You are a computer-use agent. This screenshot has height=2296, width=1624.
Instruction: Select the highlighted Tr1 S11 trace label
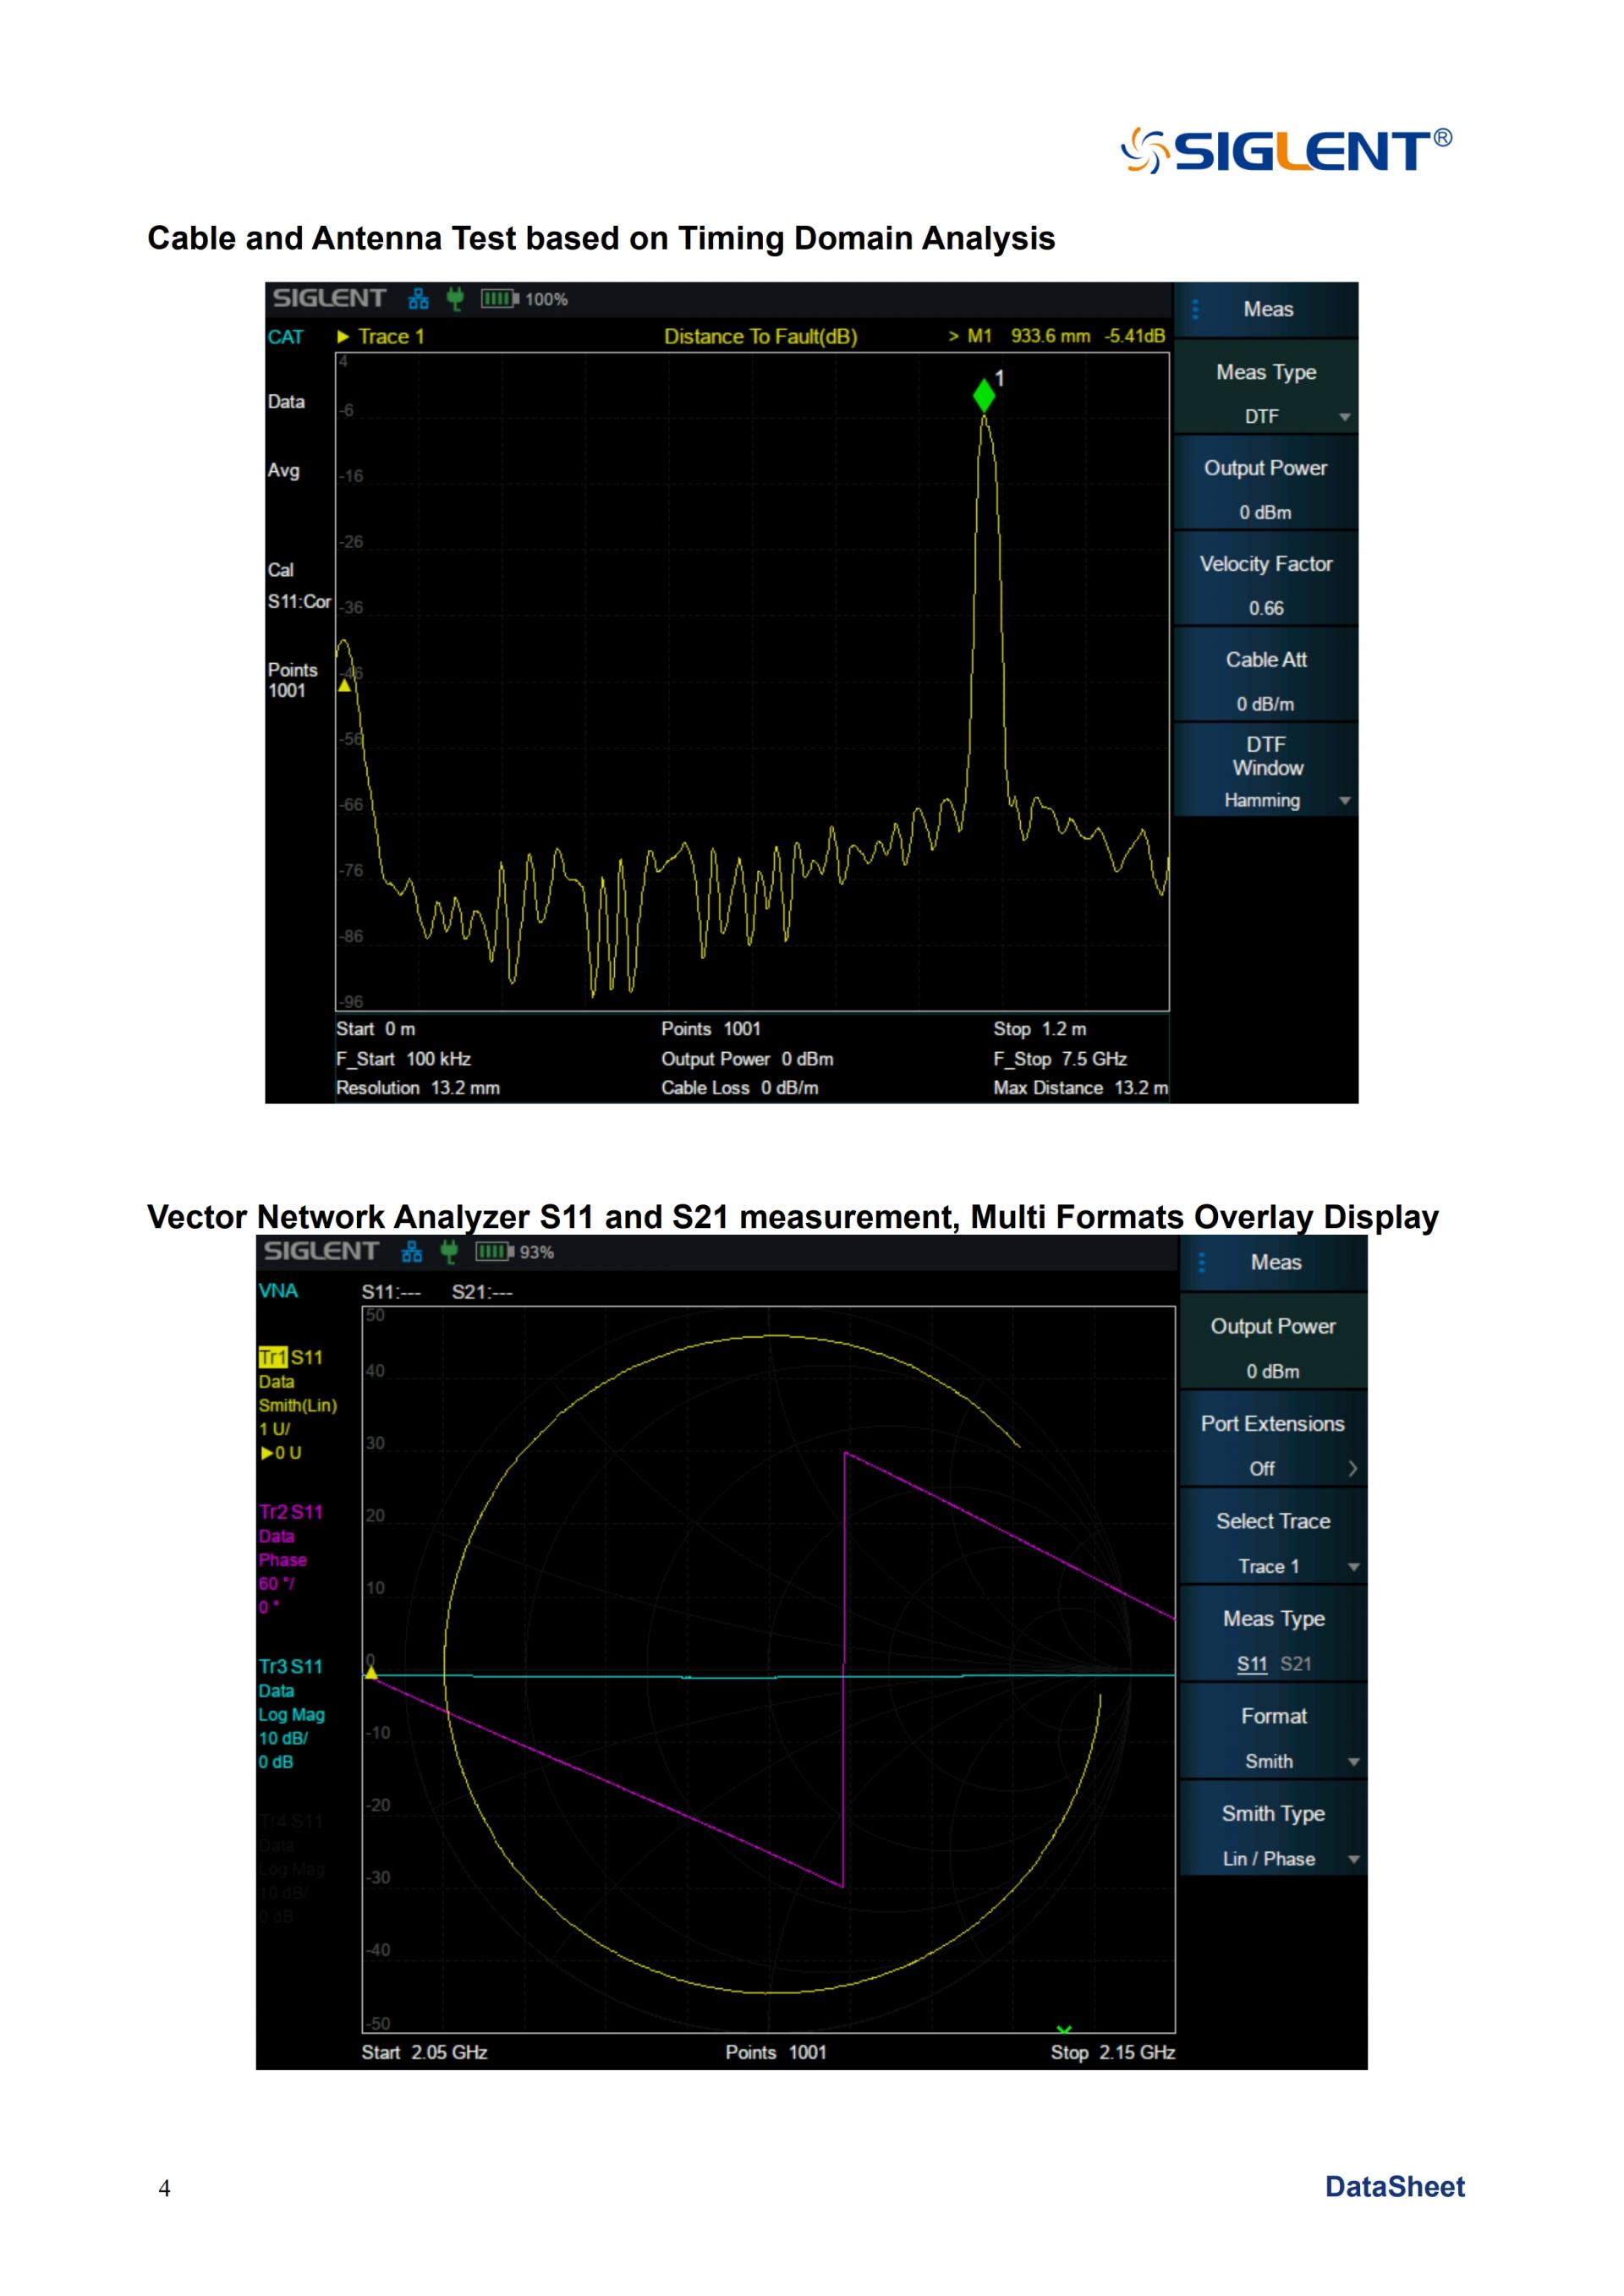(x=290, y=1357)
